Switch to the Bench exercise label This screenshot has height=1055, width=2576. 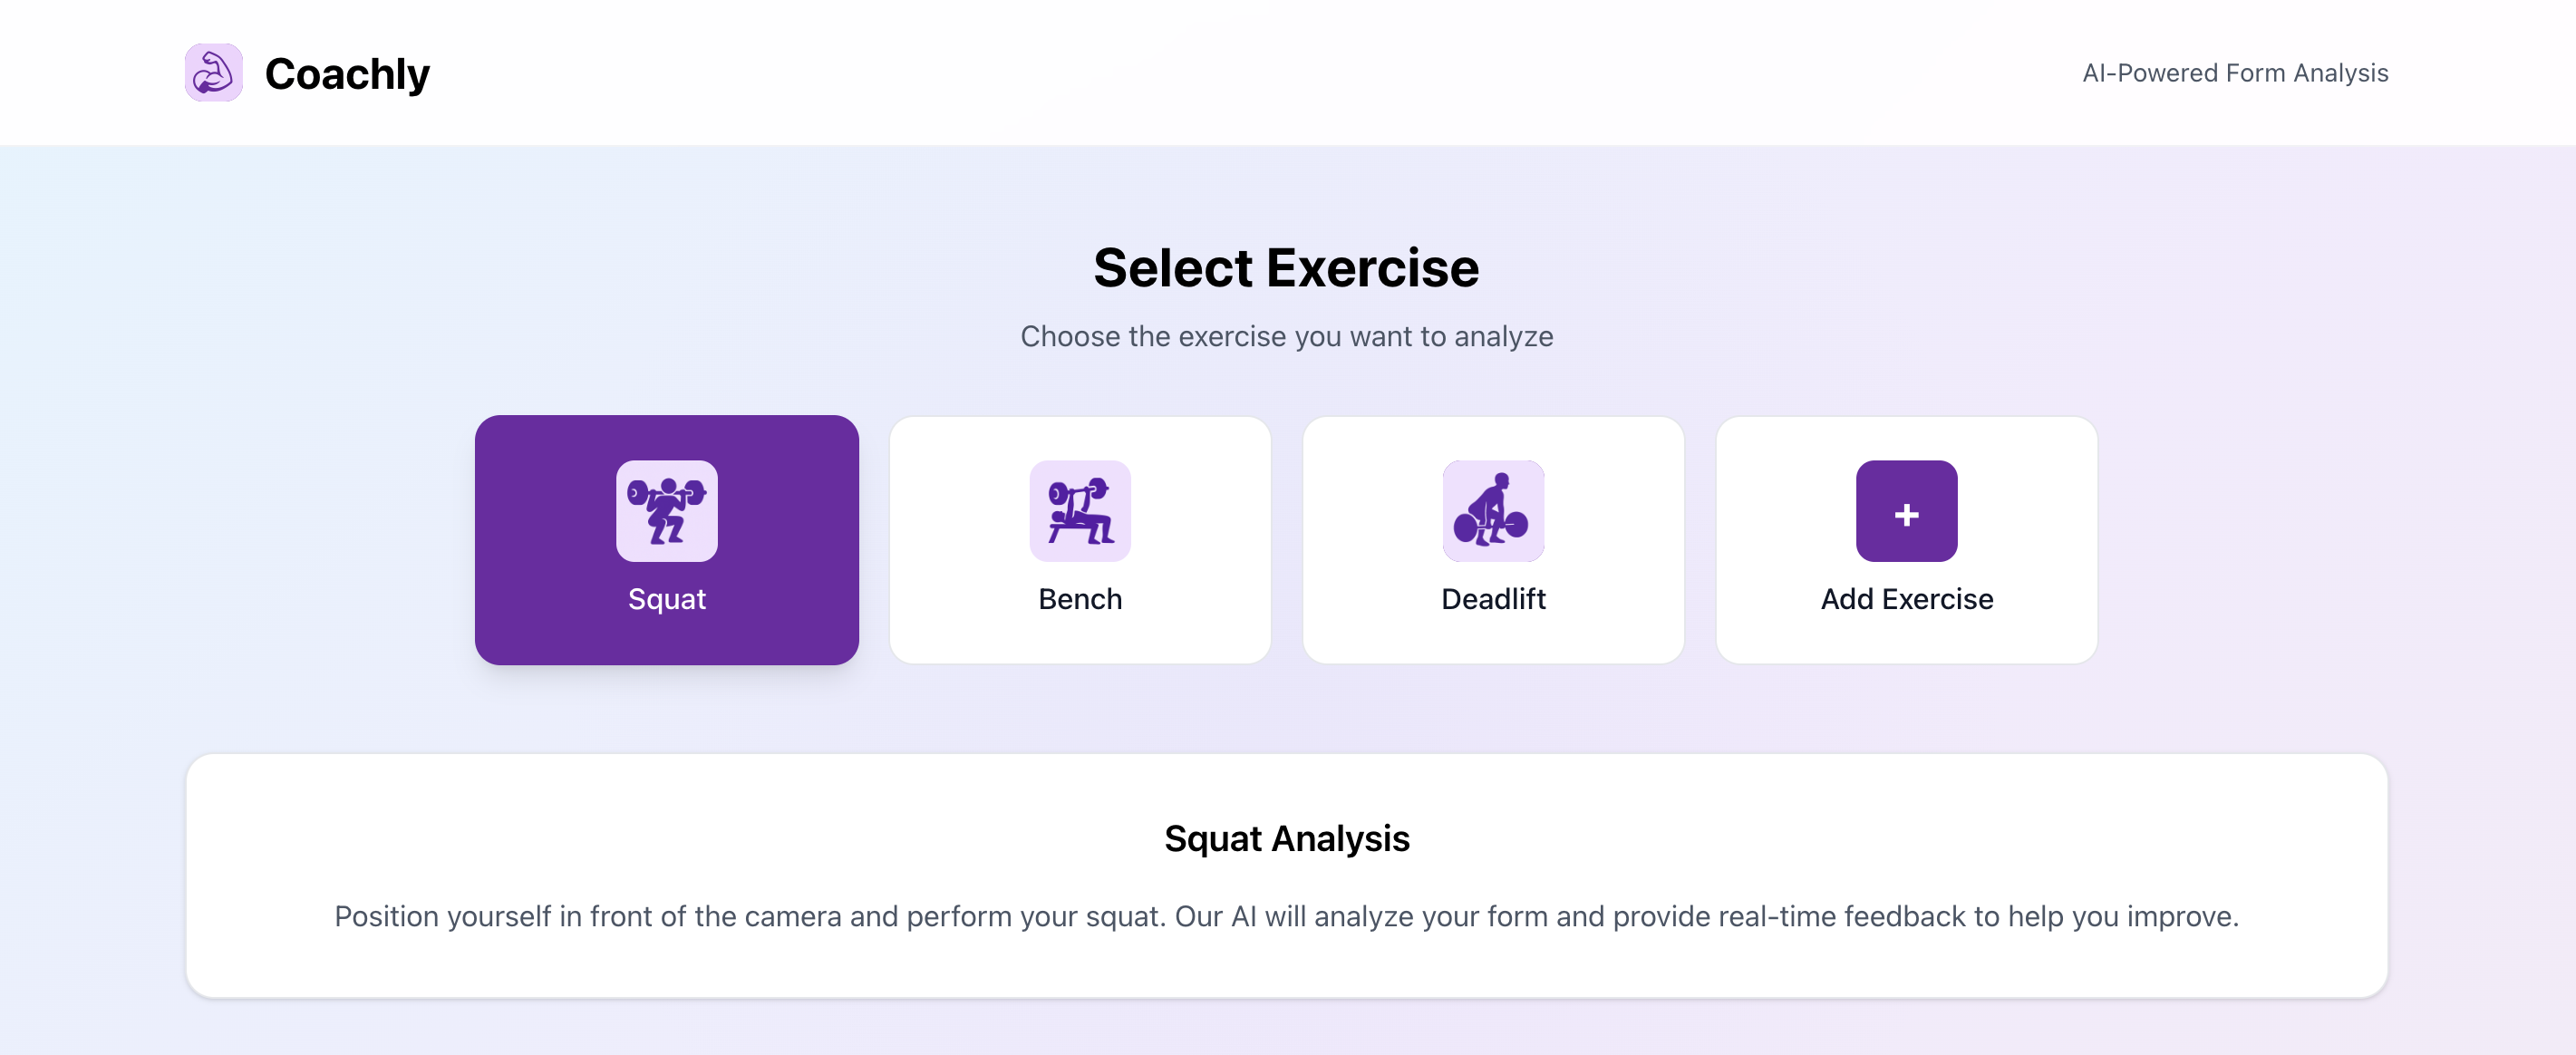(x=1080, y=599)
